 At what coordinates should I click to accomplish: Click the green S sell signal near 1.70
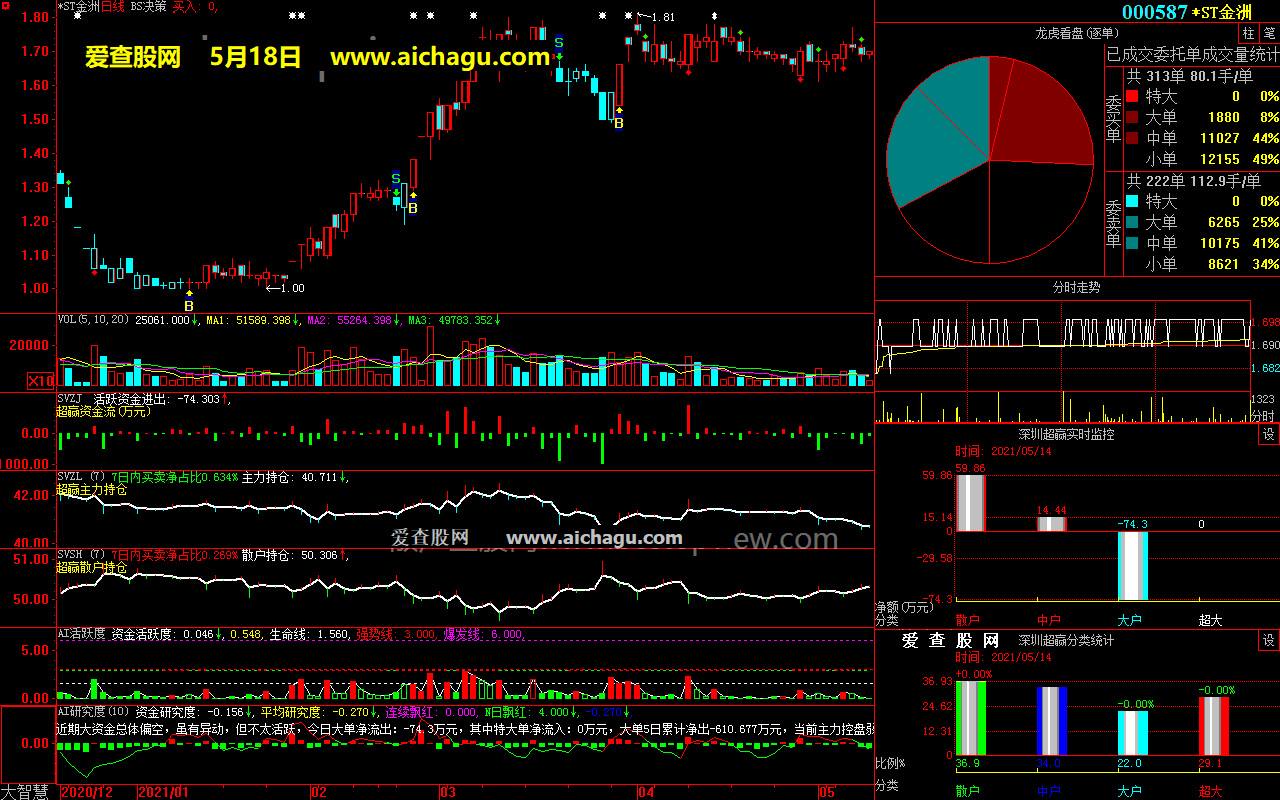pos(559,43)
